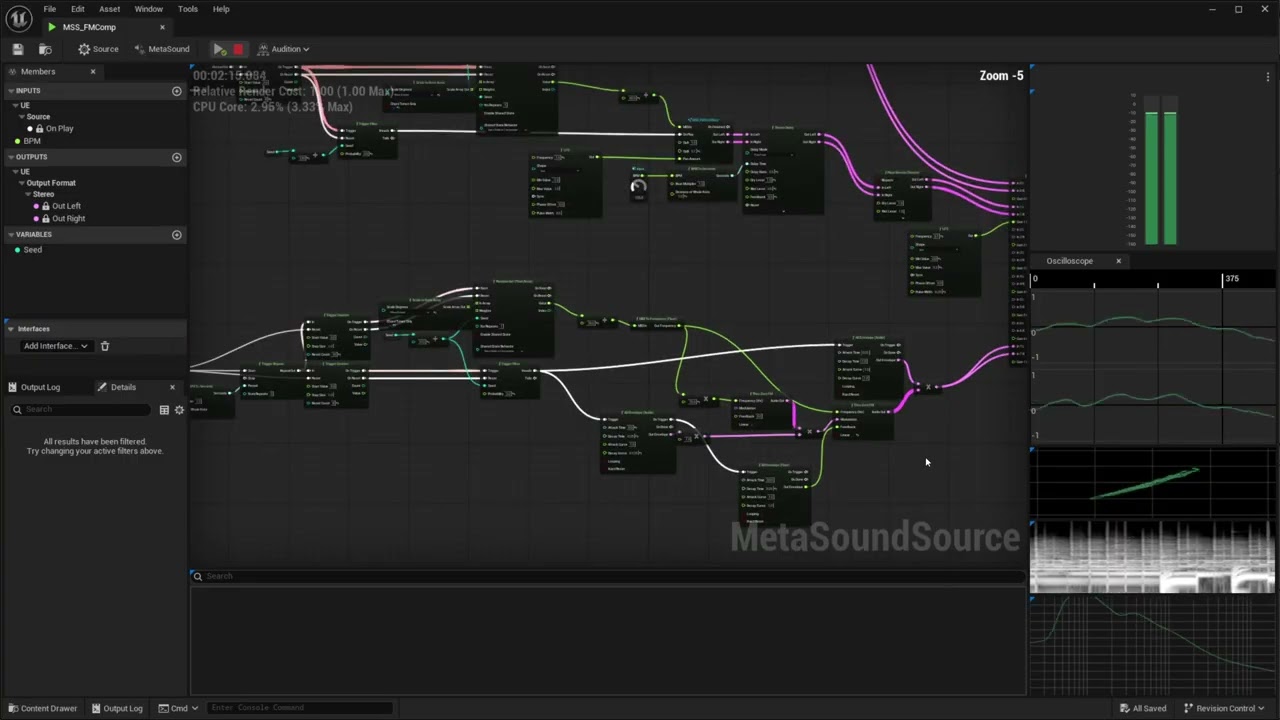
Task: Collapse the UE group under Inputs
Action: (15, 105)
